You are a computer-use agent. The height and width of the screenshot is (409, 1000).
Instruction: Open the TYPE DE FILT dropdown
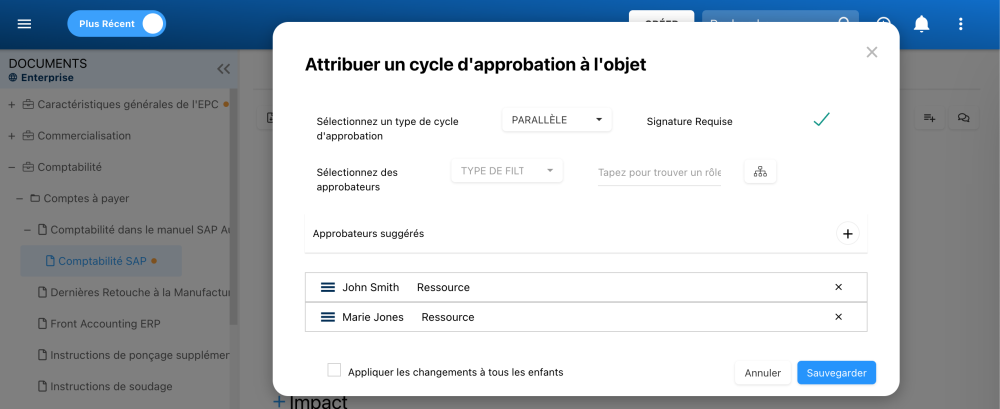(507, 171)
